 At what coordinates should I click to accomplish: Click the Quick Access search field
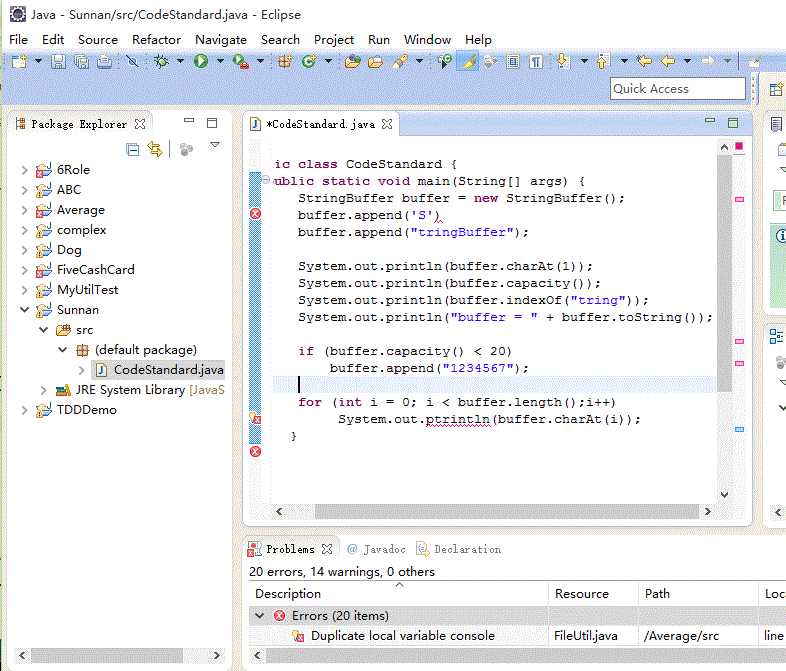coord(678,89)
